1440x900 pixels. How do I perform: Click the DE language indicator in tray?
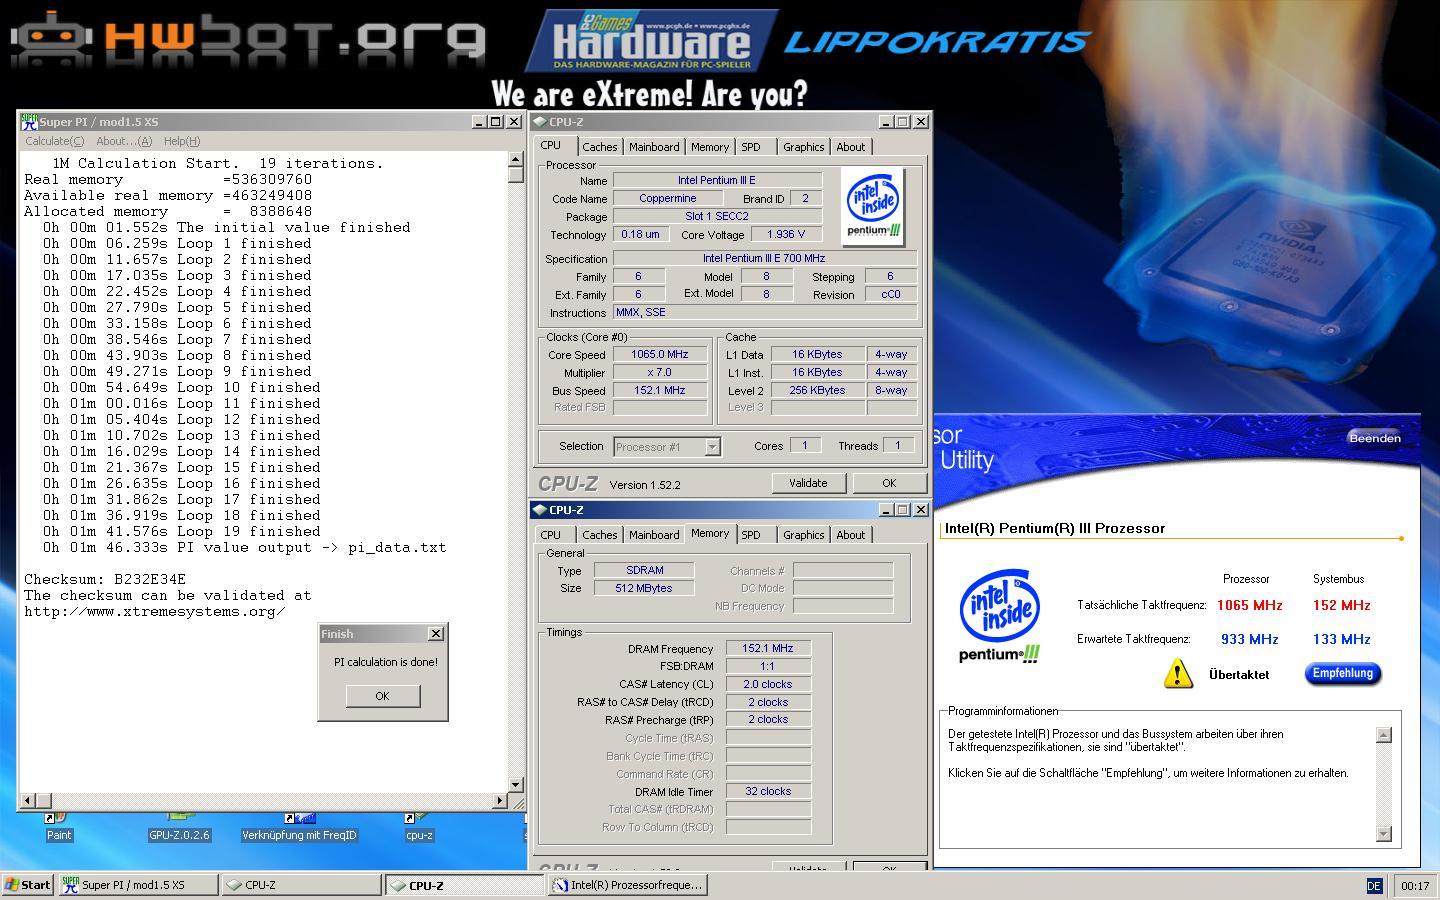click(1373, 886)
